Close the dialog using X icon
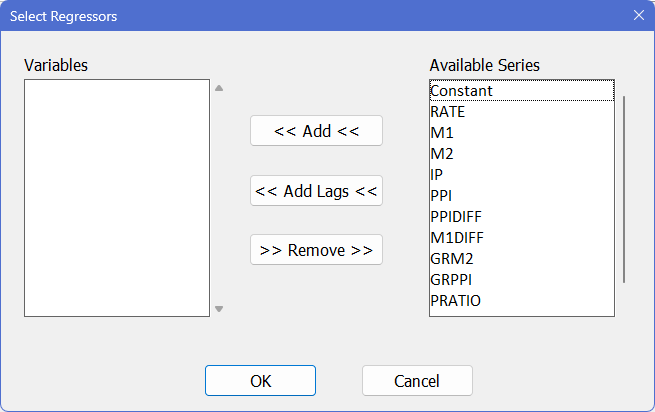Screen dimensions: 655x412 [x=639, y=15]
